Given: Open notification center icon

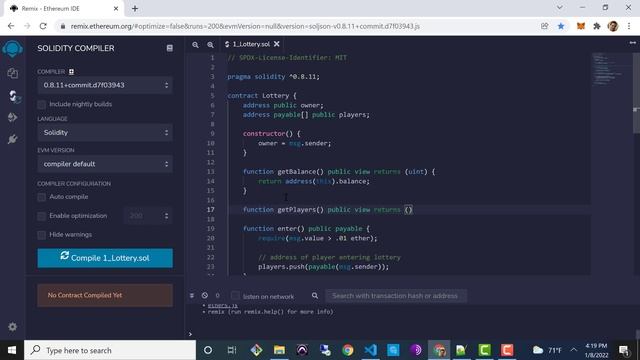Looking at the screenshot, I should 624,350.
